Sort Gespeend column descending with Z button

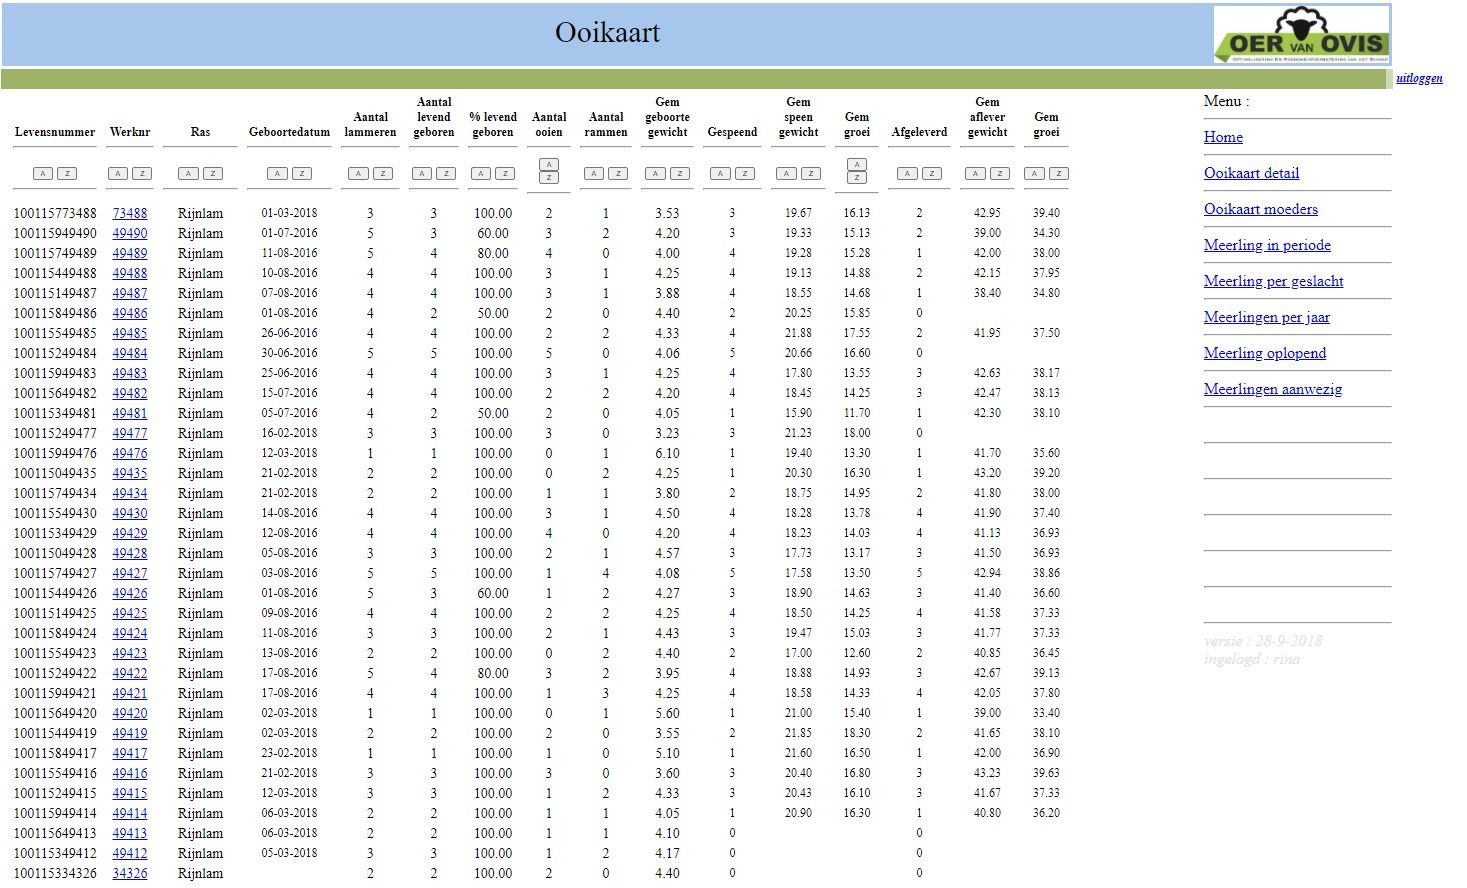point(745,174)
